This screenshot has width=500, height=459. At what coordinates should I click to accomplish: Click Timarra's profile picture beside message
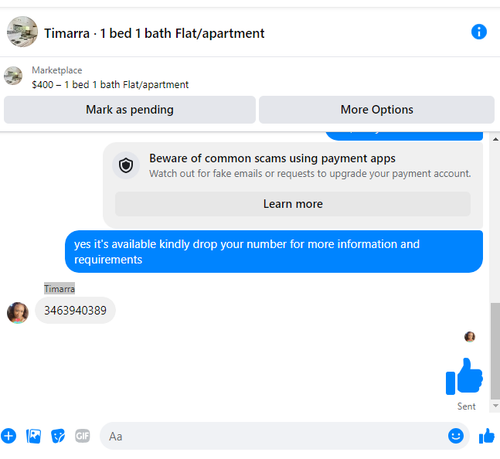point(18,313)
